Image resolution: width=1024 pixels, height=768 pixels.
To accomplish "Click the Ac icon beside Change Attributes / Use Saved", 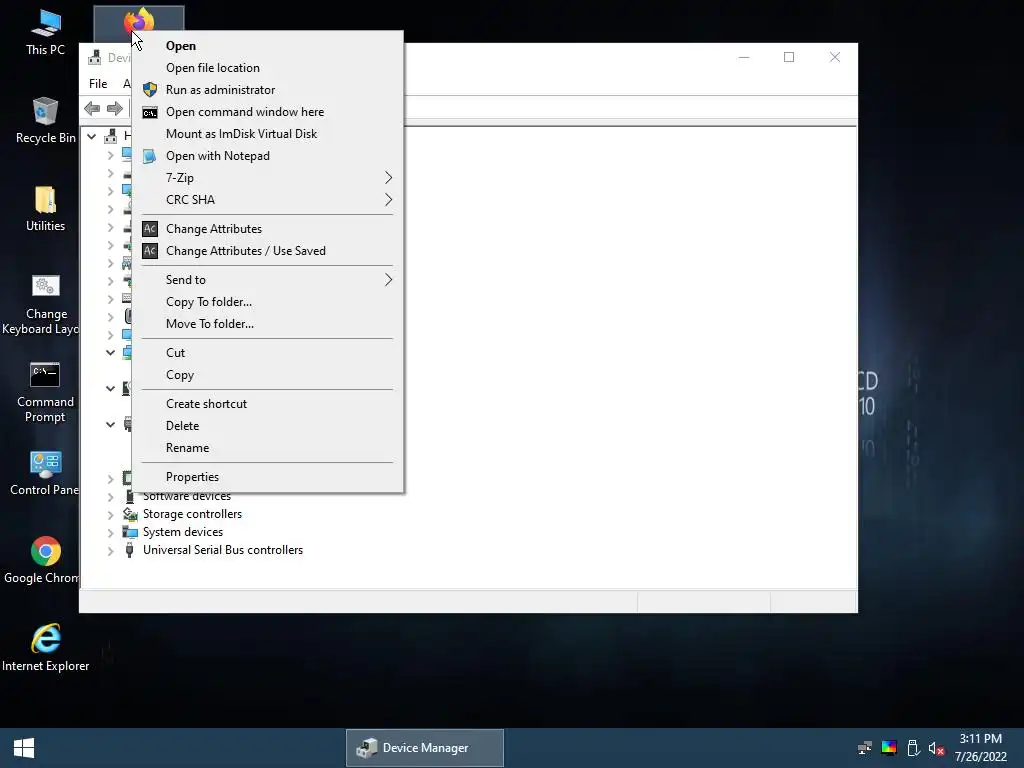I will (150, 251).
